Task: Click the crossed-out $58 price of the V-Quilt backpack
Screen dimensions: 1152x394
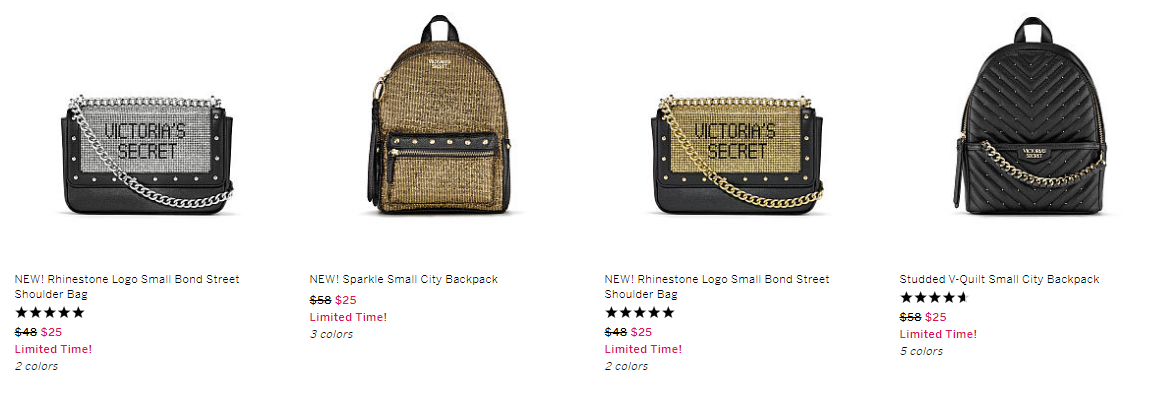Action: [910, 317]
